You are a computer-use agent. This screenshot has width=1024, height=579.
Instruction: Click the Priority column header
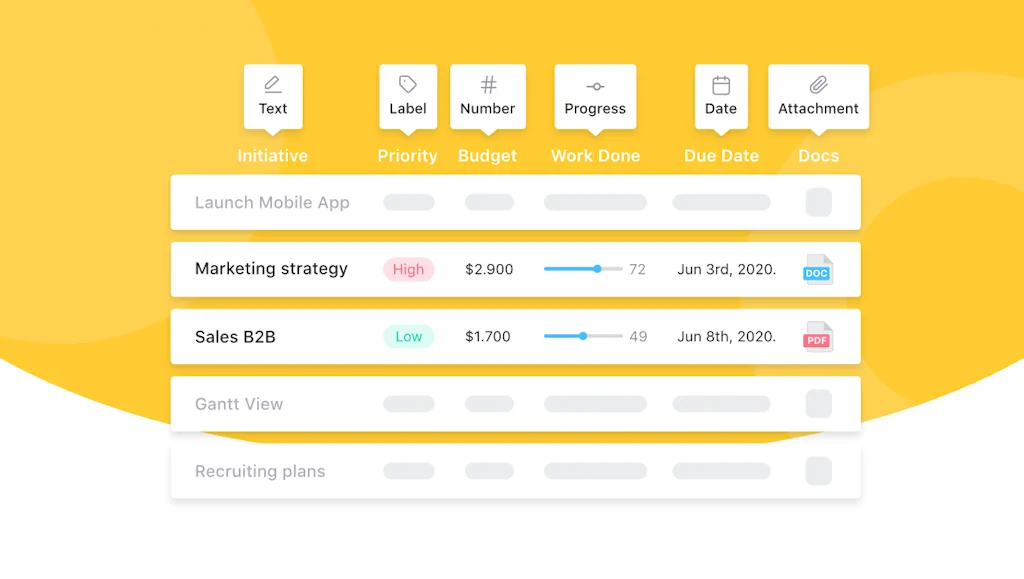[407, 156]
